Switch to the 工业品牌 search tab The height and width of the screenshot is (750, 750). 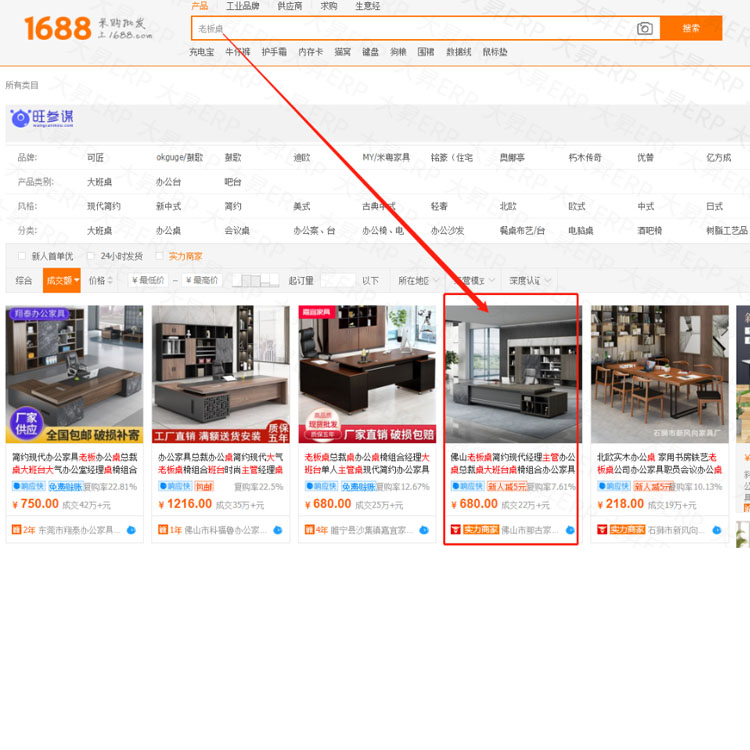click(243, 6)
